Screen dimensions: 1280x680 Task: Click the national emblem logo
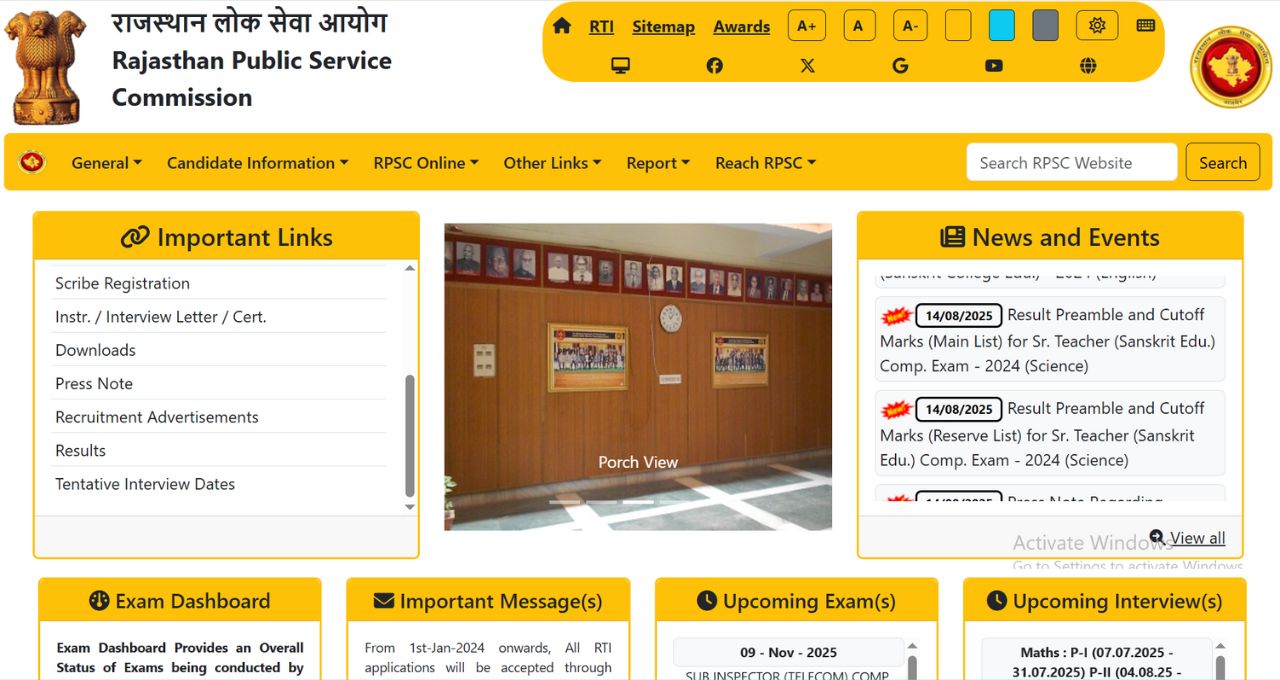pos(45,67)
